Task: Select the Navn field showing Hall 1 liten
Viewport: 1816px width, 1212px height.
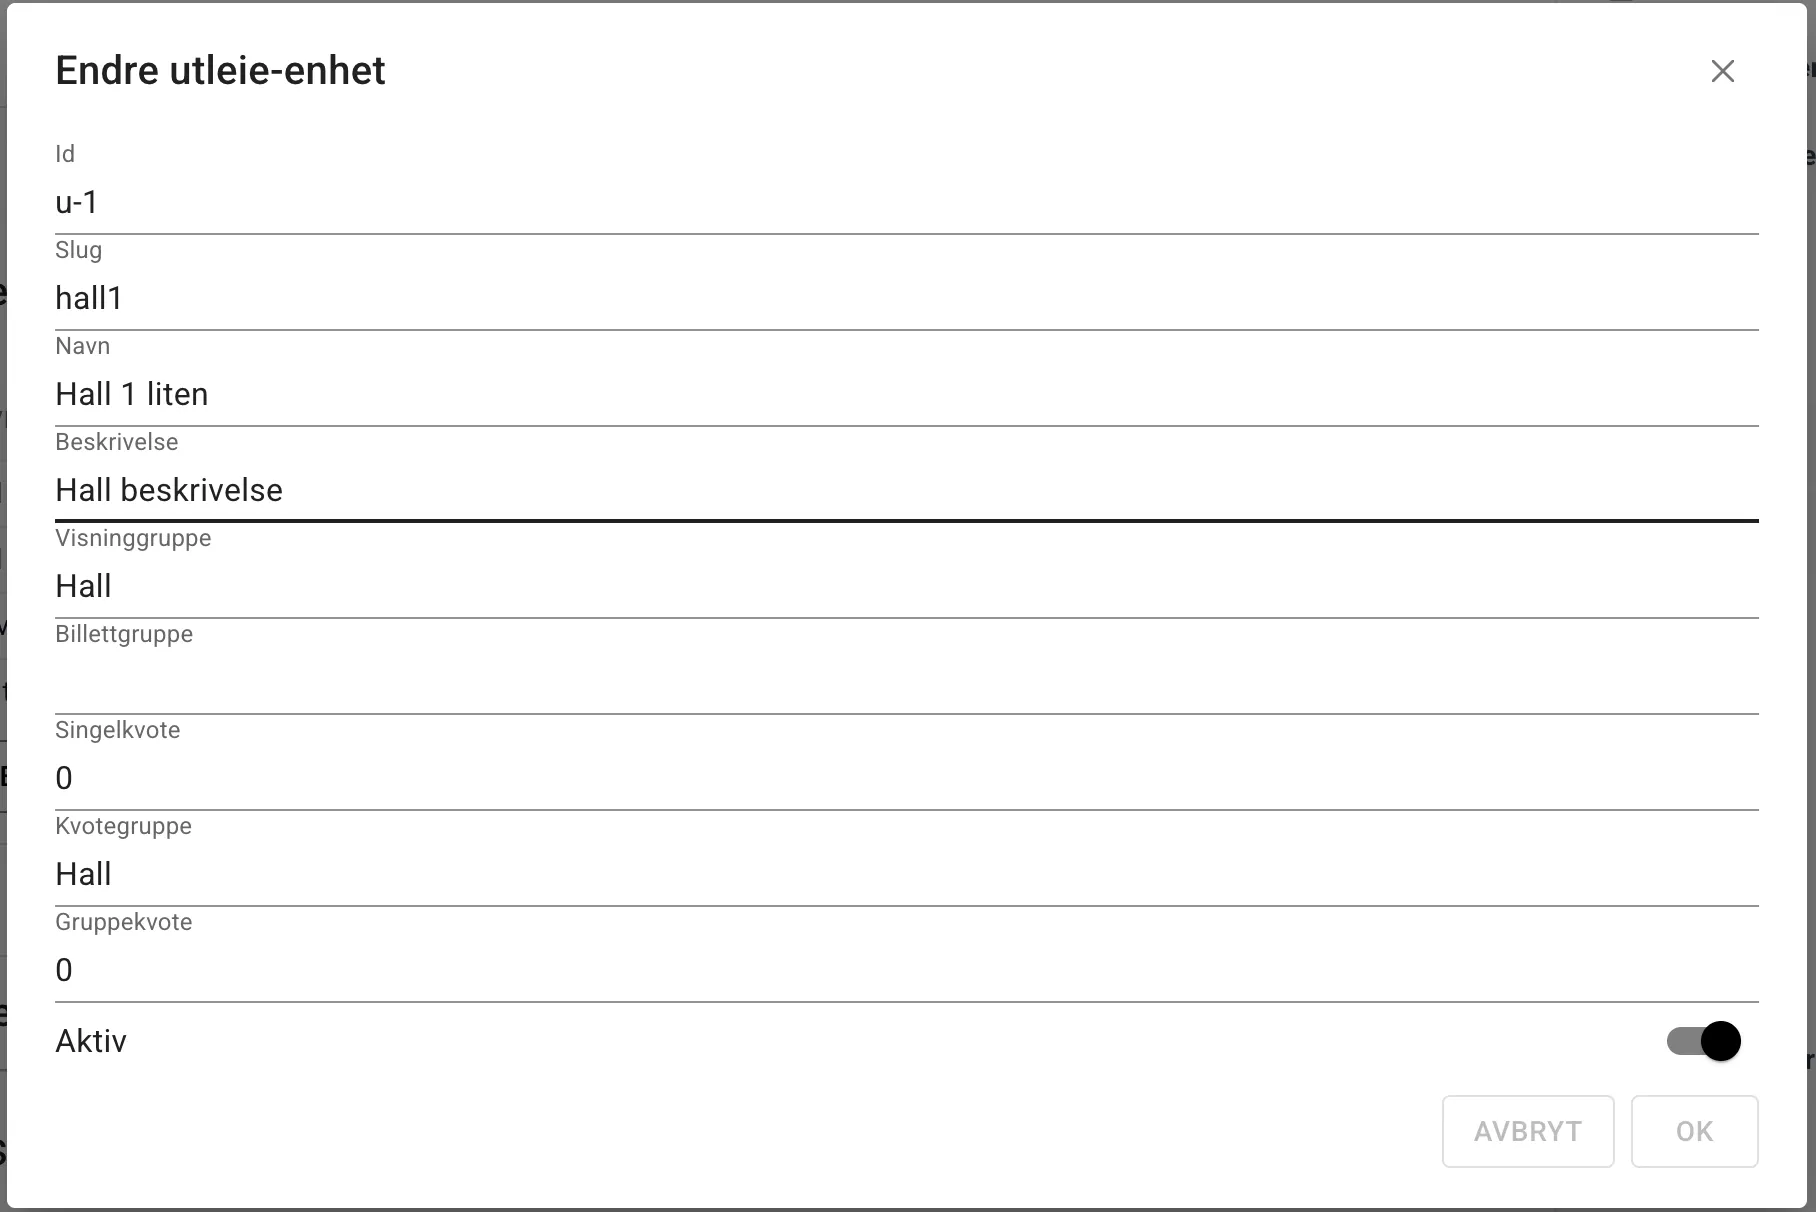Action: (906, 395)
